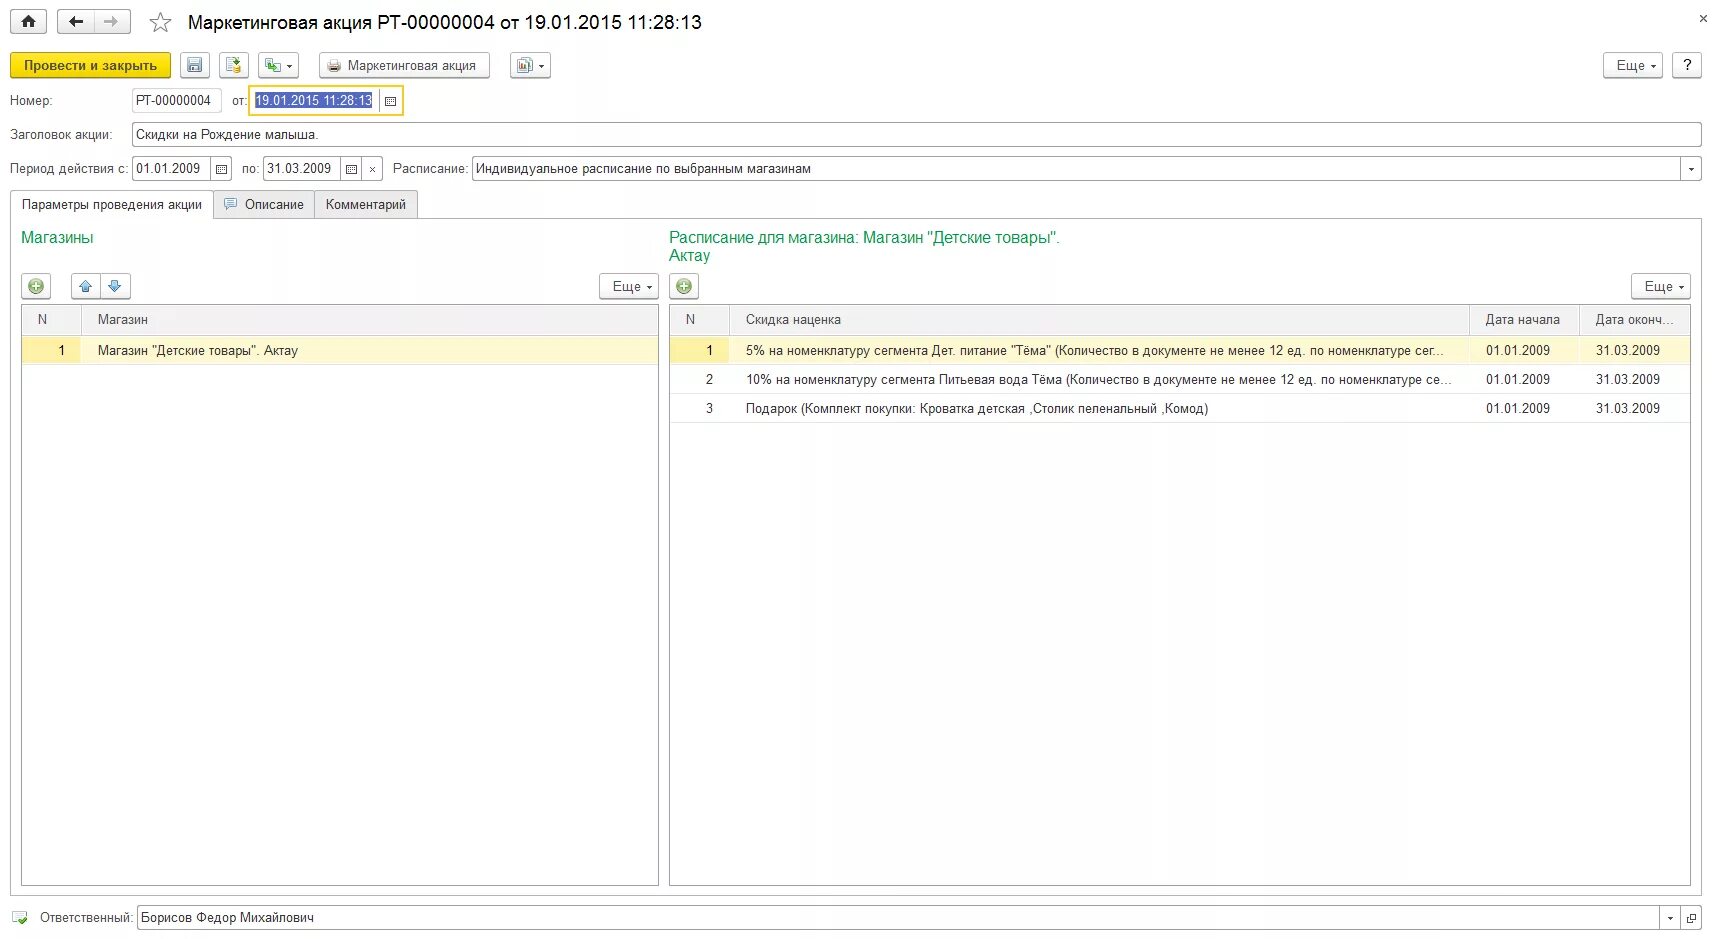Click the Ответственный field
Image resolution: width=1721 pixels, height=939 pixels.
coord(898,917)
